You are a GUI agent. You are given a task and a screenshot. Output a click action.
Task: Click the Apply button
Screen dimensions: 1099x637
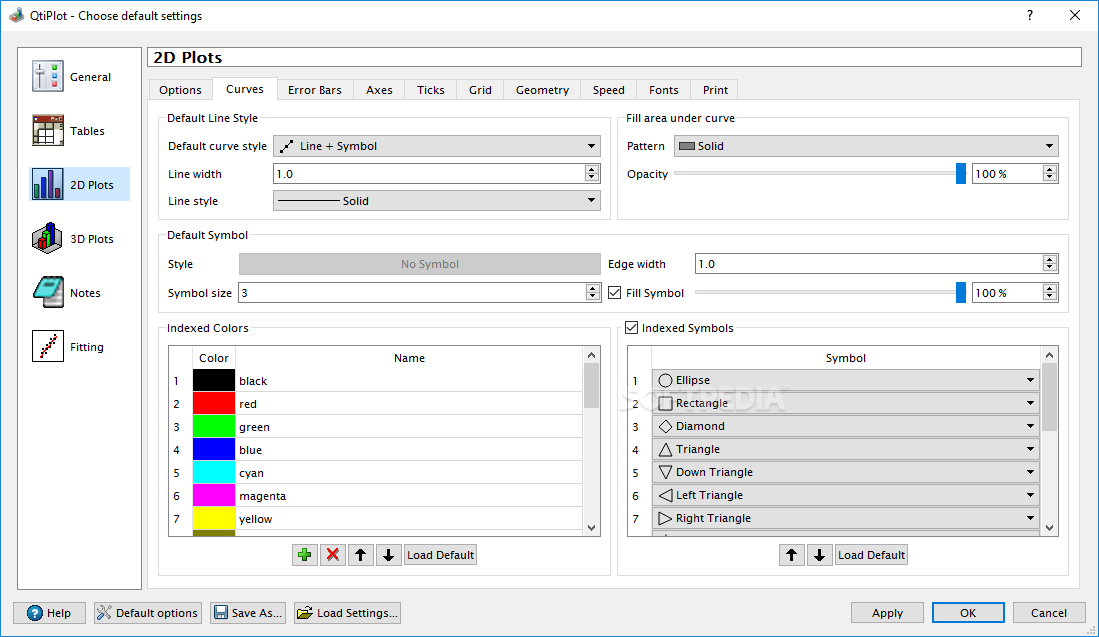pyautogui.click(x=887, y=612)
